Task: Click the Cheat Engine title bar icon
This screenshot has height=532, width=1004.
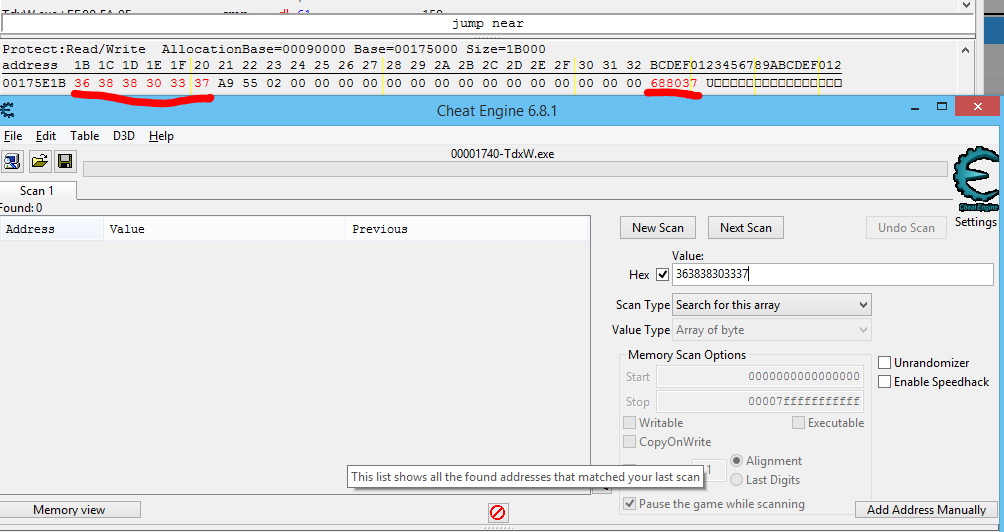Action: (7, 110)
